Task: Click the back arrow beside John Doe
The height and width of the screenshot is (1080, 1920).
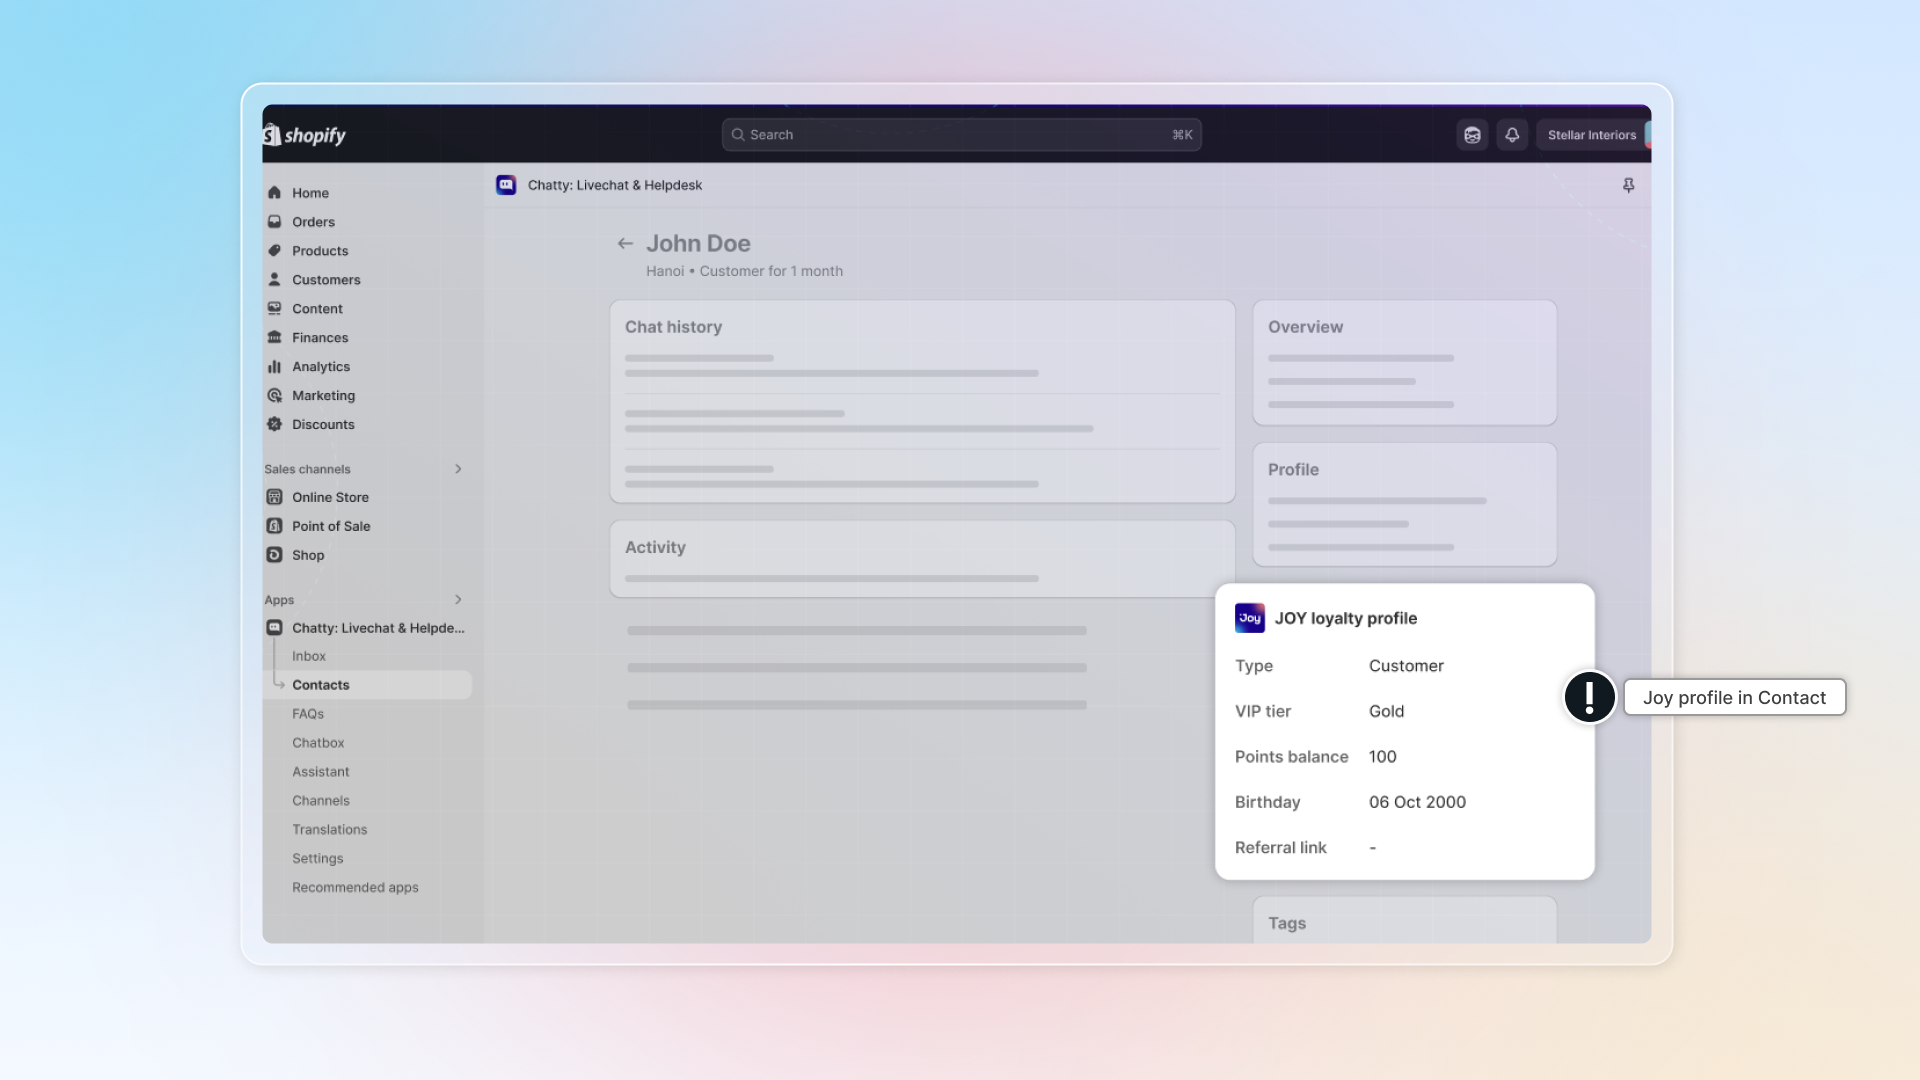Action: tap(625, 243)
